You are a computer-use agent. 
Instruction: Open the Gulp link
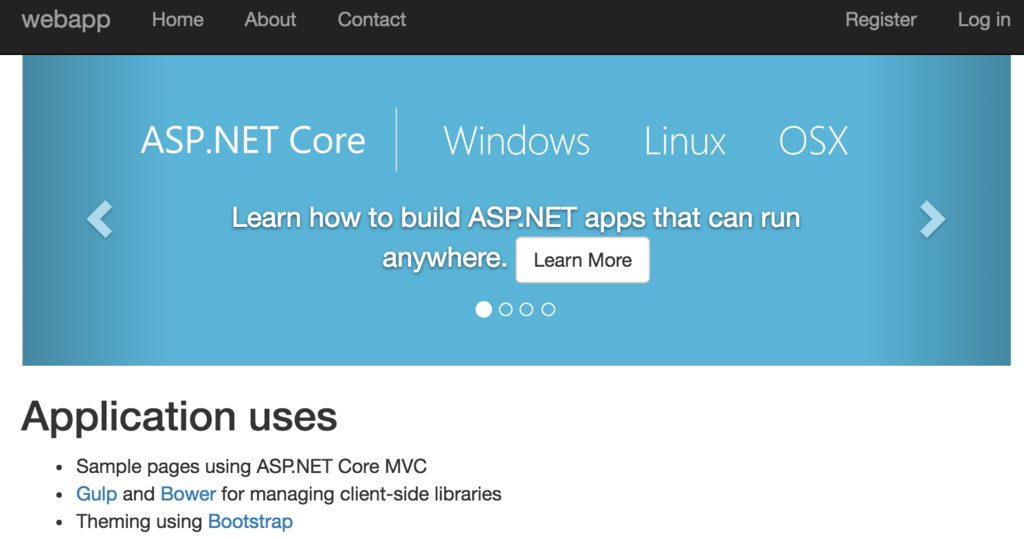click(97, 494)
